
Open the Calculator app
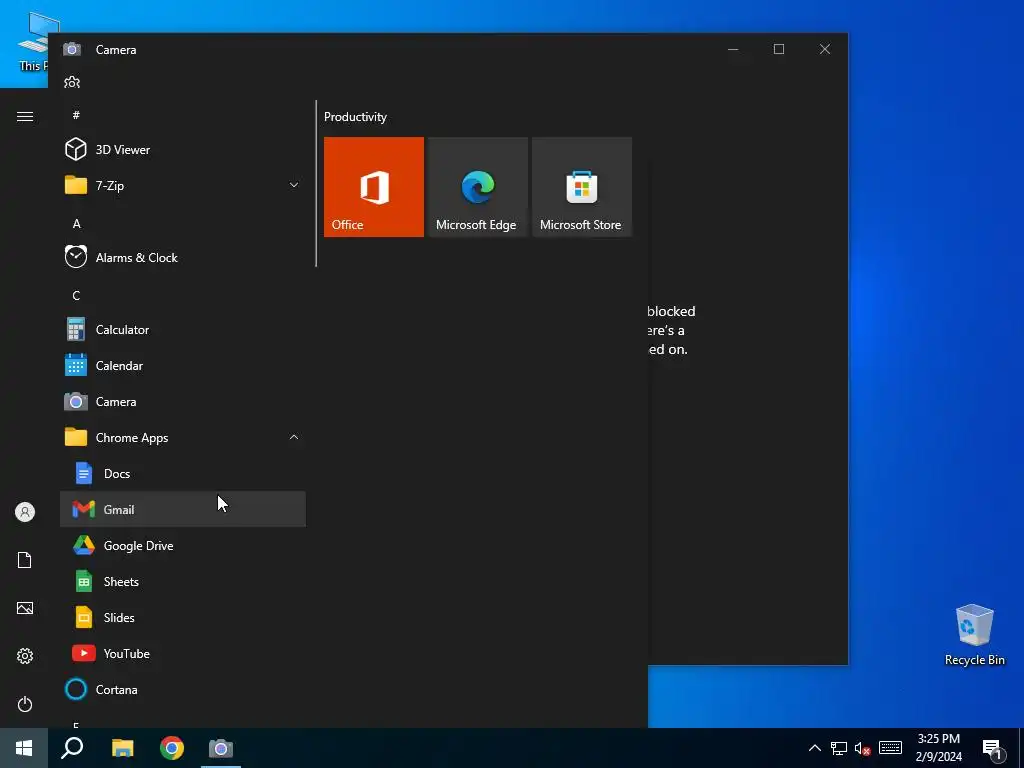point(183,329)
